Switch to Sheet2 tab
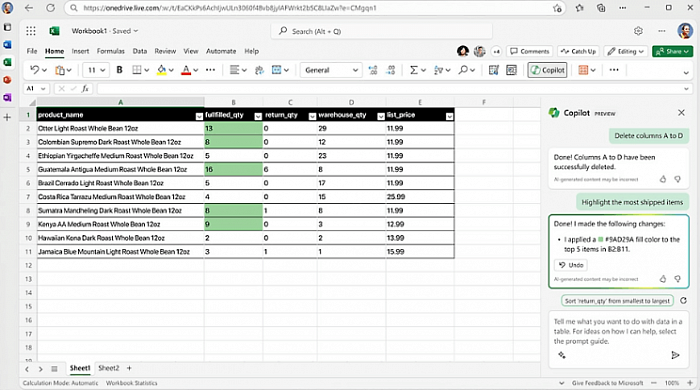The height and width of the screenshot is (390, 700). 108,368
